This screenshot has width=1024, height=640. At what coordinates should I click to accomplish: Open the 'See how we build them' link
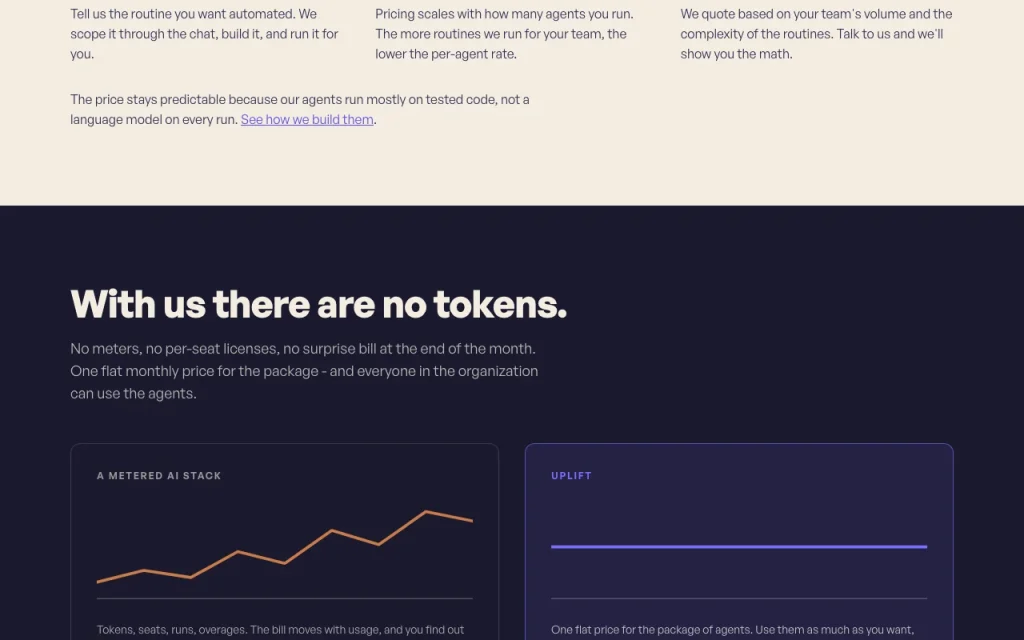coord(307,120)
